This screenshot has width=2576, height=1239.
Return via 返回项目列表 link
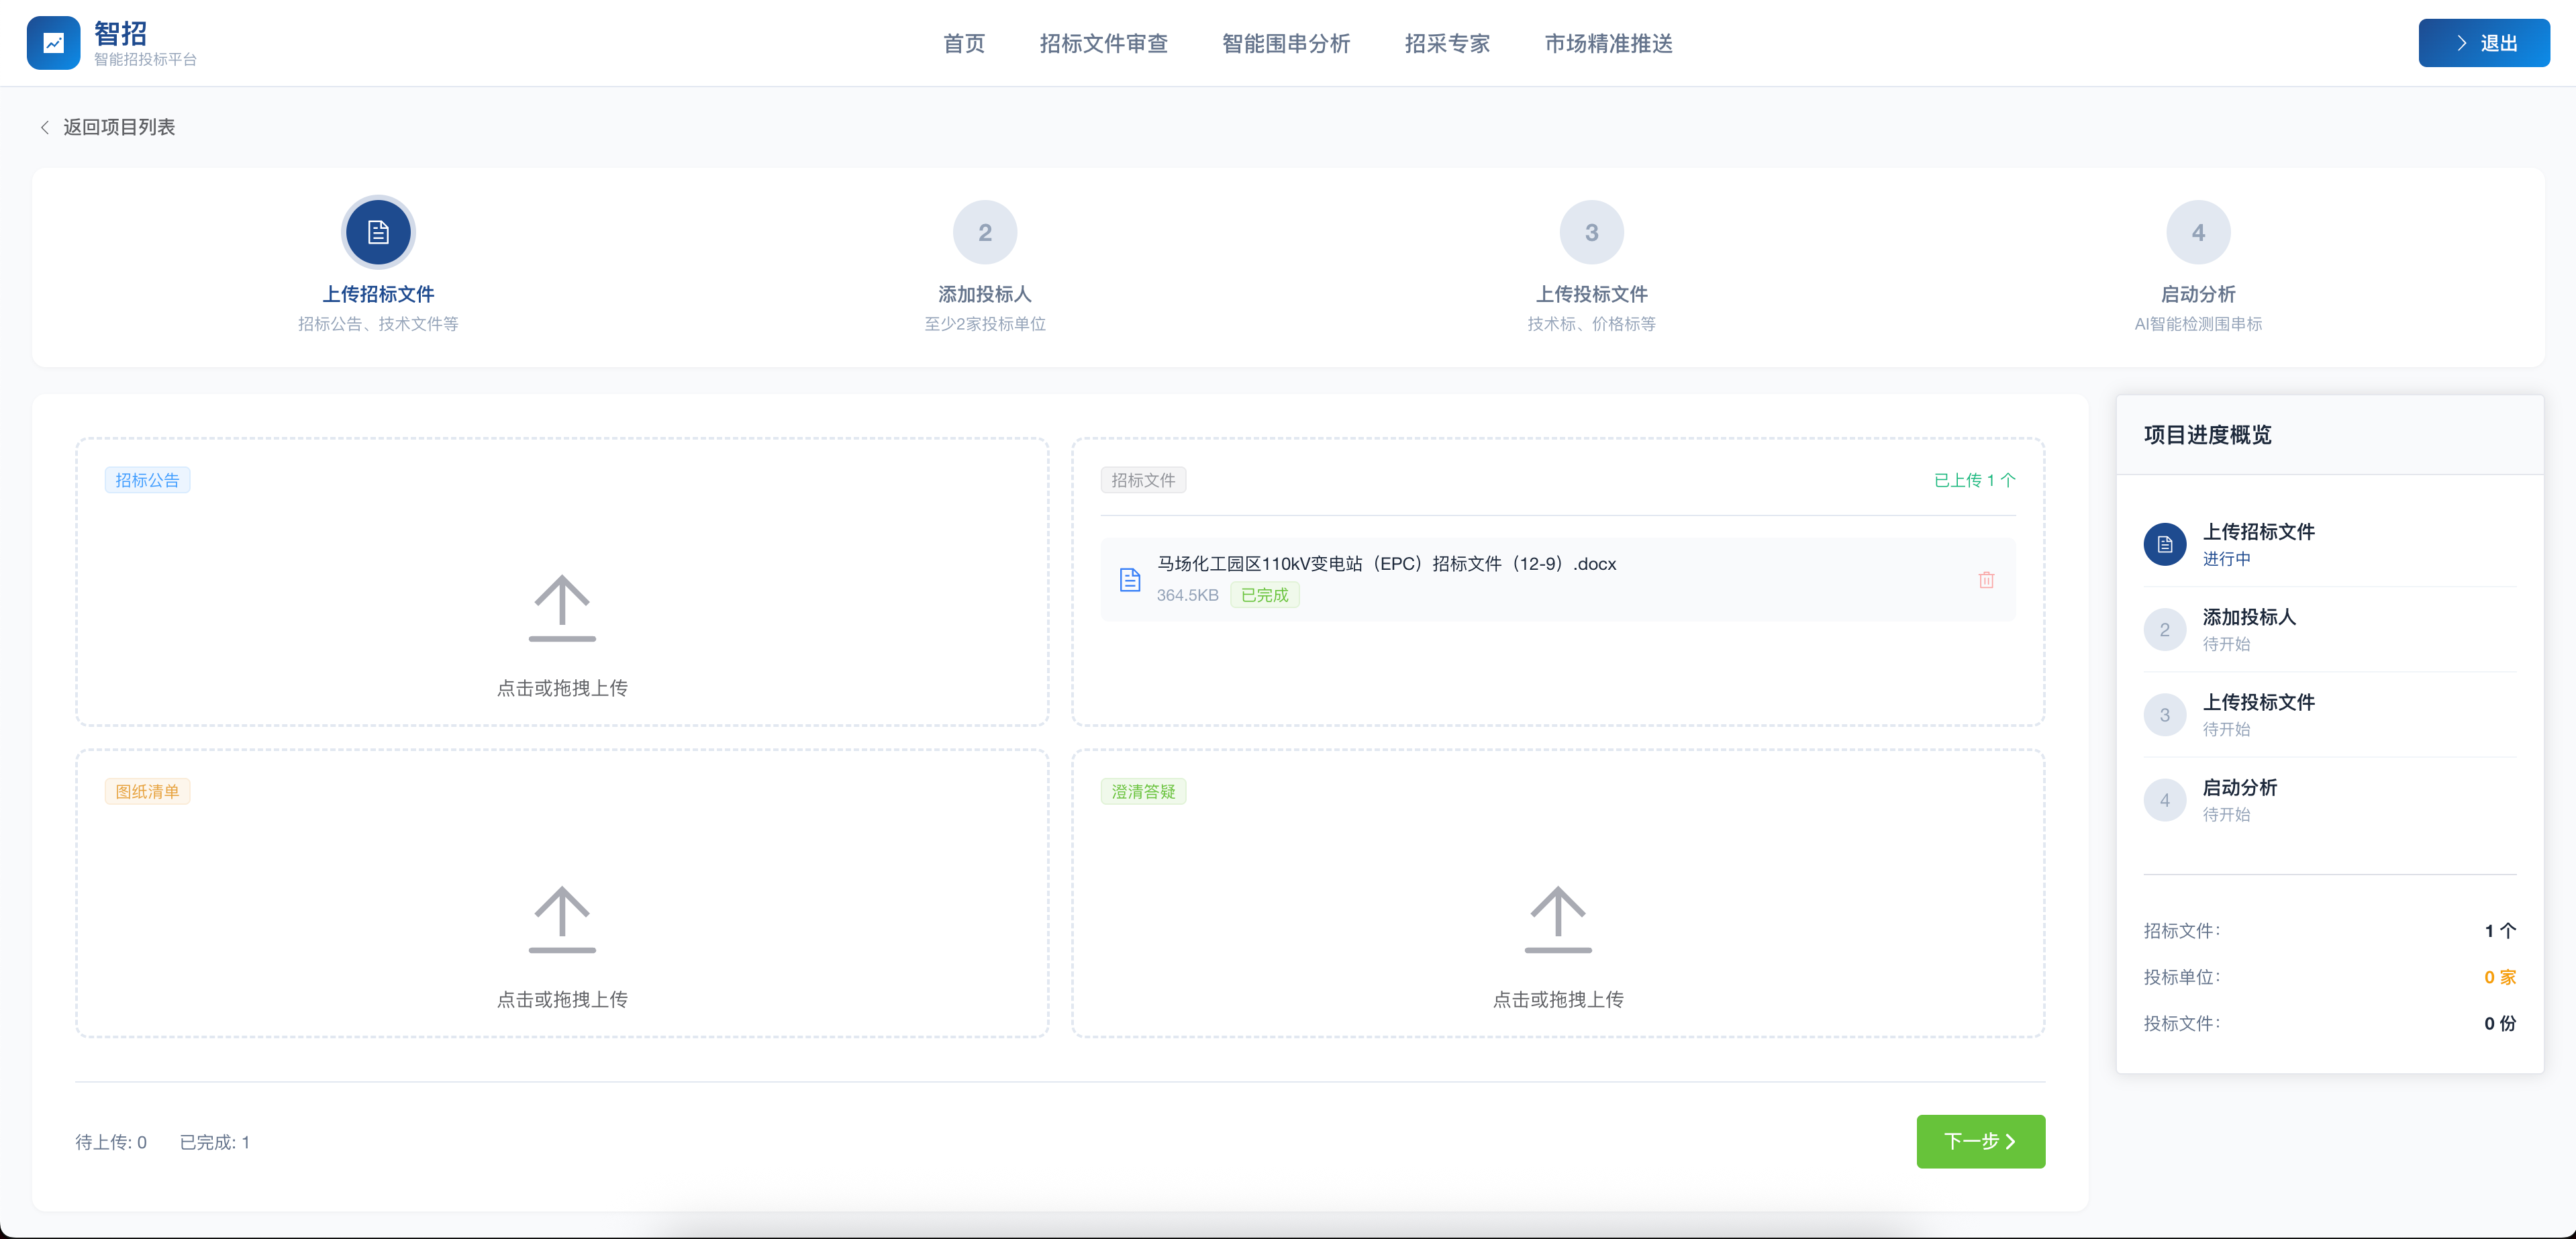pos(119,127)
